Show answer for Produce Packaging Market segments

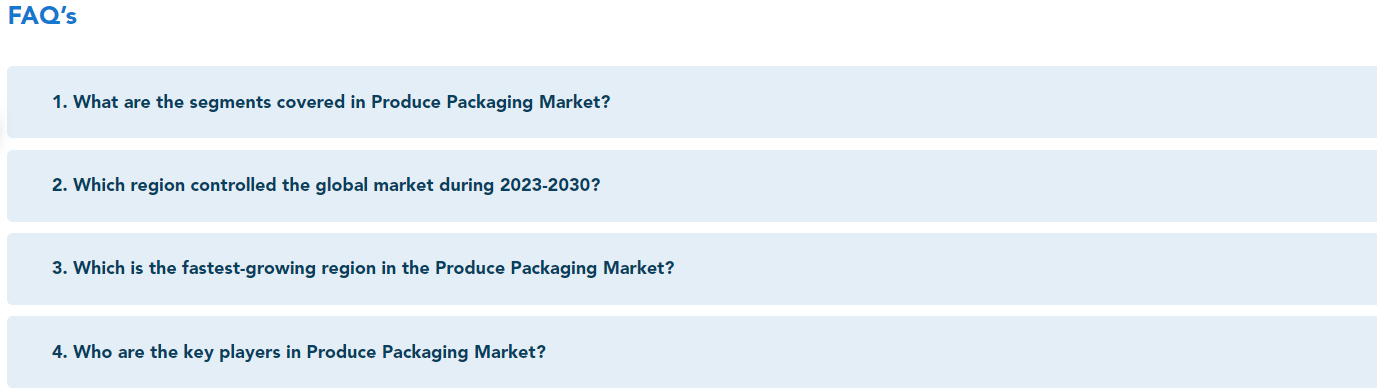(x=692, y=102)
